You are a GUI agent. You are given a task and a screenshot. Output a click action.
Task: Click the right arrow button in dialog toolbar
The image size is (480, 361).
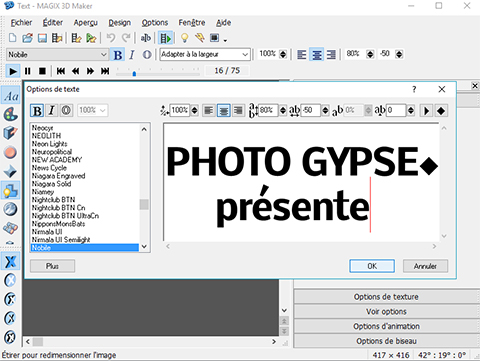tap(426, 111)
